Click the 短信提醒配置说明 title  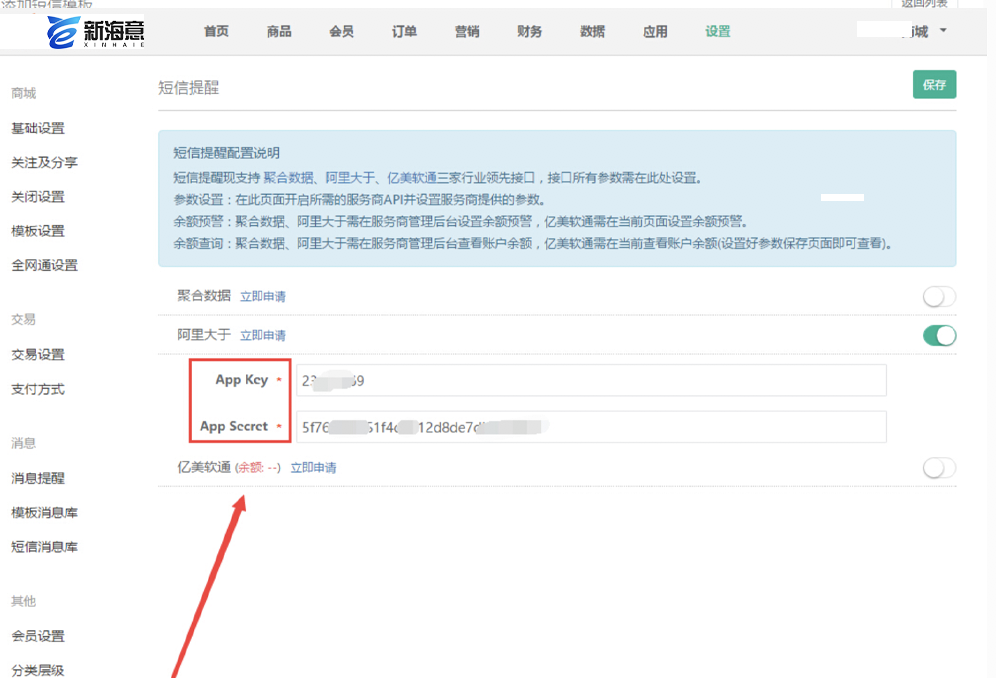[x=227, y=153]
